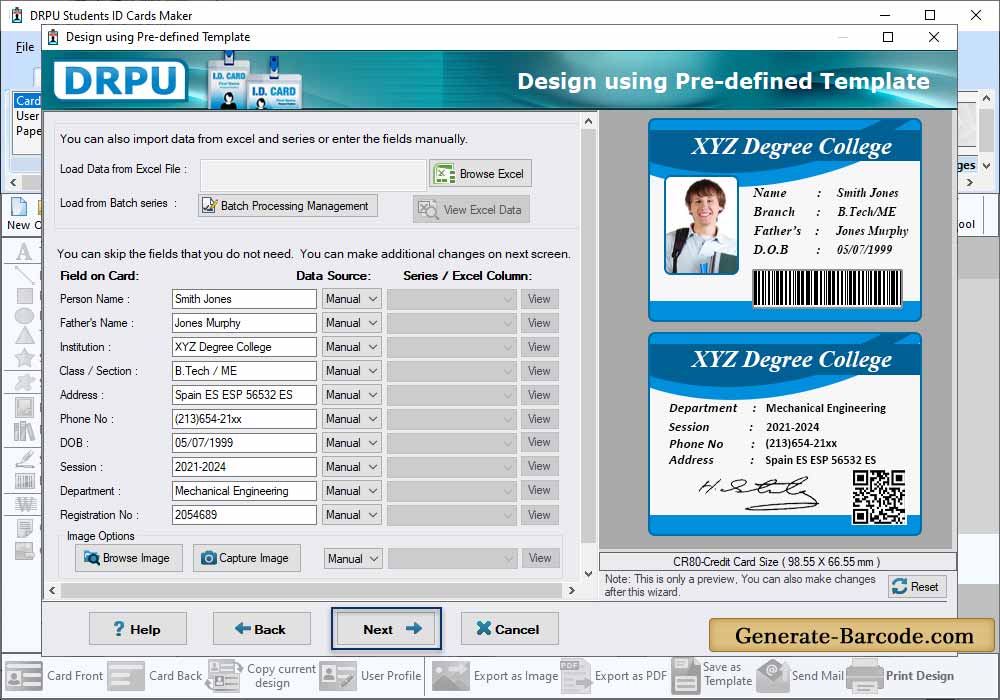
Task: Click form panel scroll-down arrow
Action: coord(588,574)
